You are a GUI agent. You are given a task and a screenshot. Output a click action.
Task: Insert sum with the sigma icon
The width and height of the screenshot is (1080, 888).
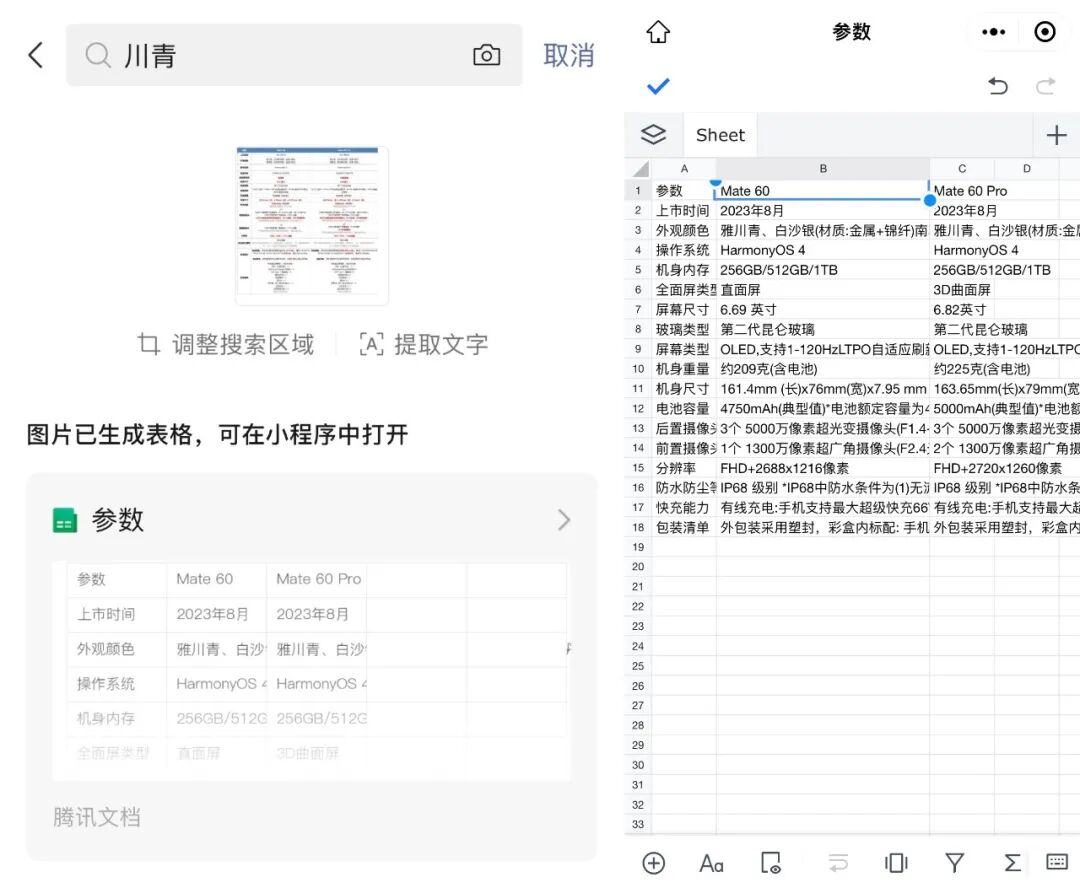pyautogui.click(x=1012, y=863)
